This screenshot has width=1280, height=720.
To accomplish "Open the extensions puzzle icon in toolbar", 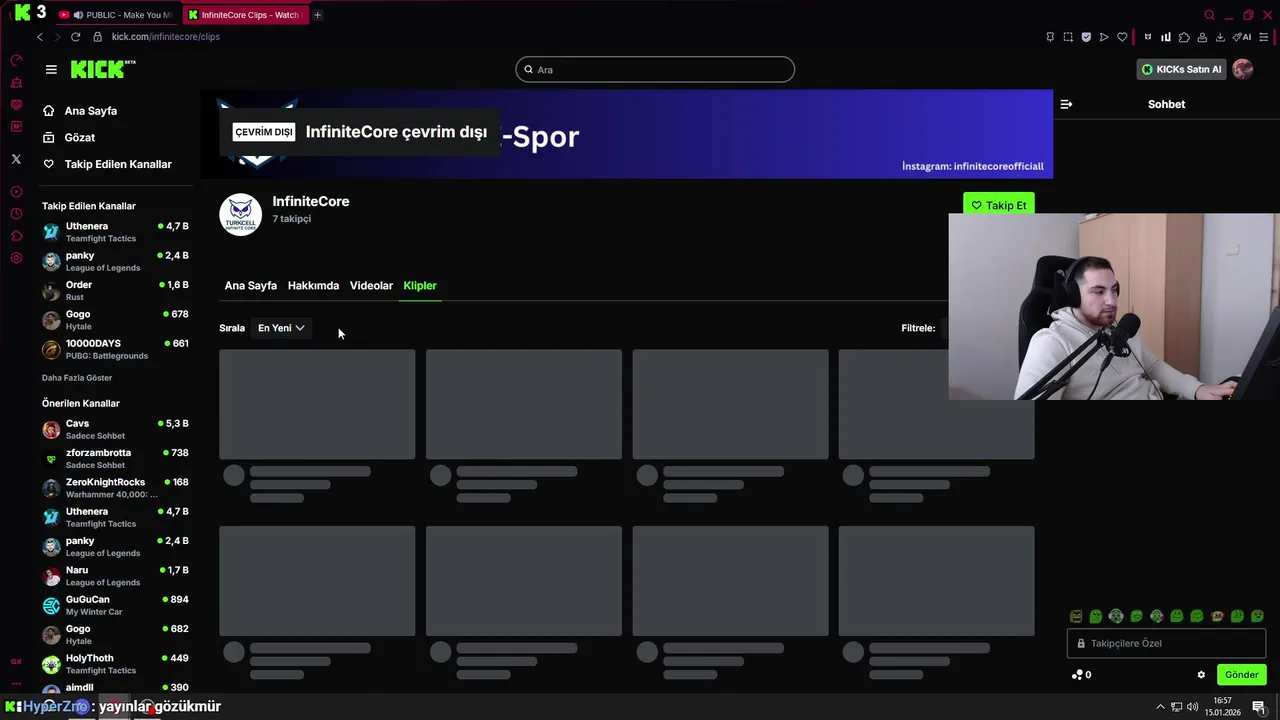I will pyautogui.click(x=1184, y=37).
